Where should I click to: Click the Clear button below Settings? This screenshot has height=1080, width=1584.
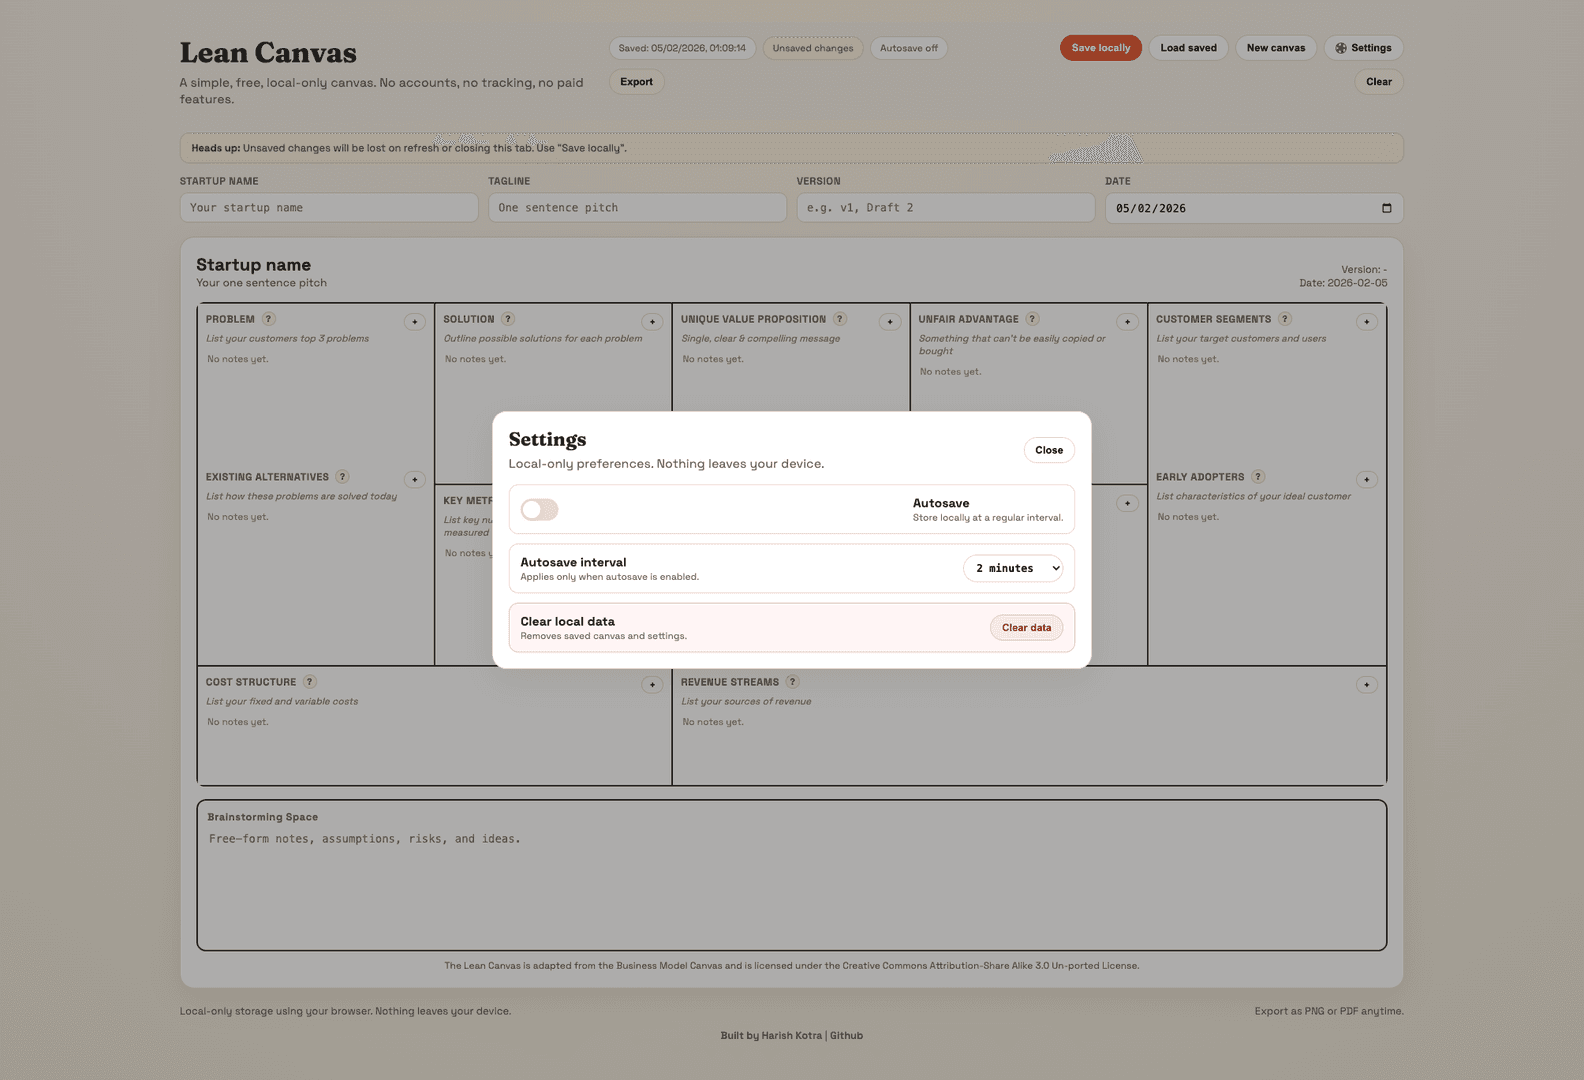[x=1378, y=82]
